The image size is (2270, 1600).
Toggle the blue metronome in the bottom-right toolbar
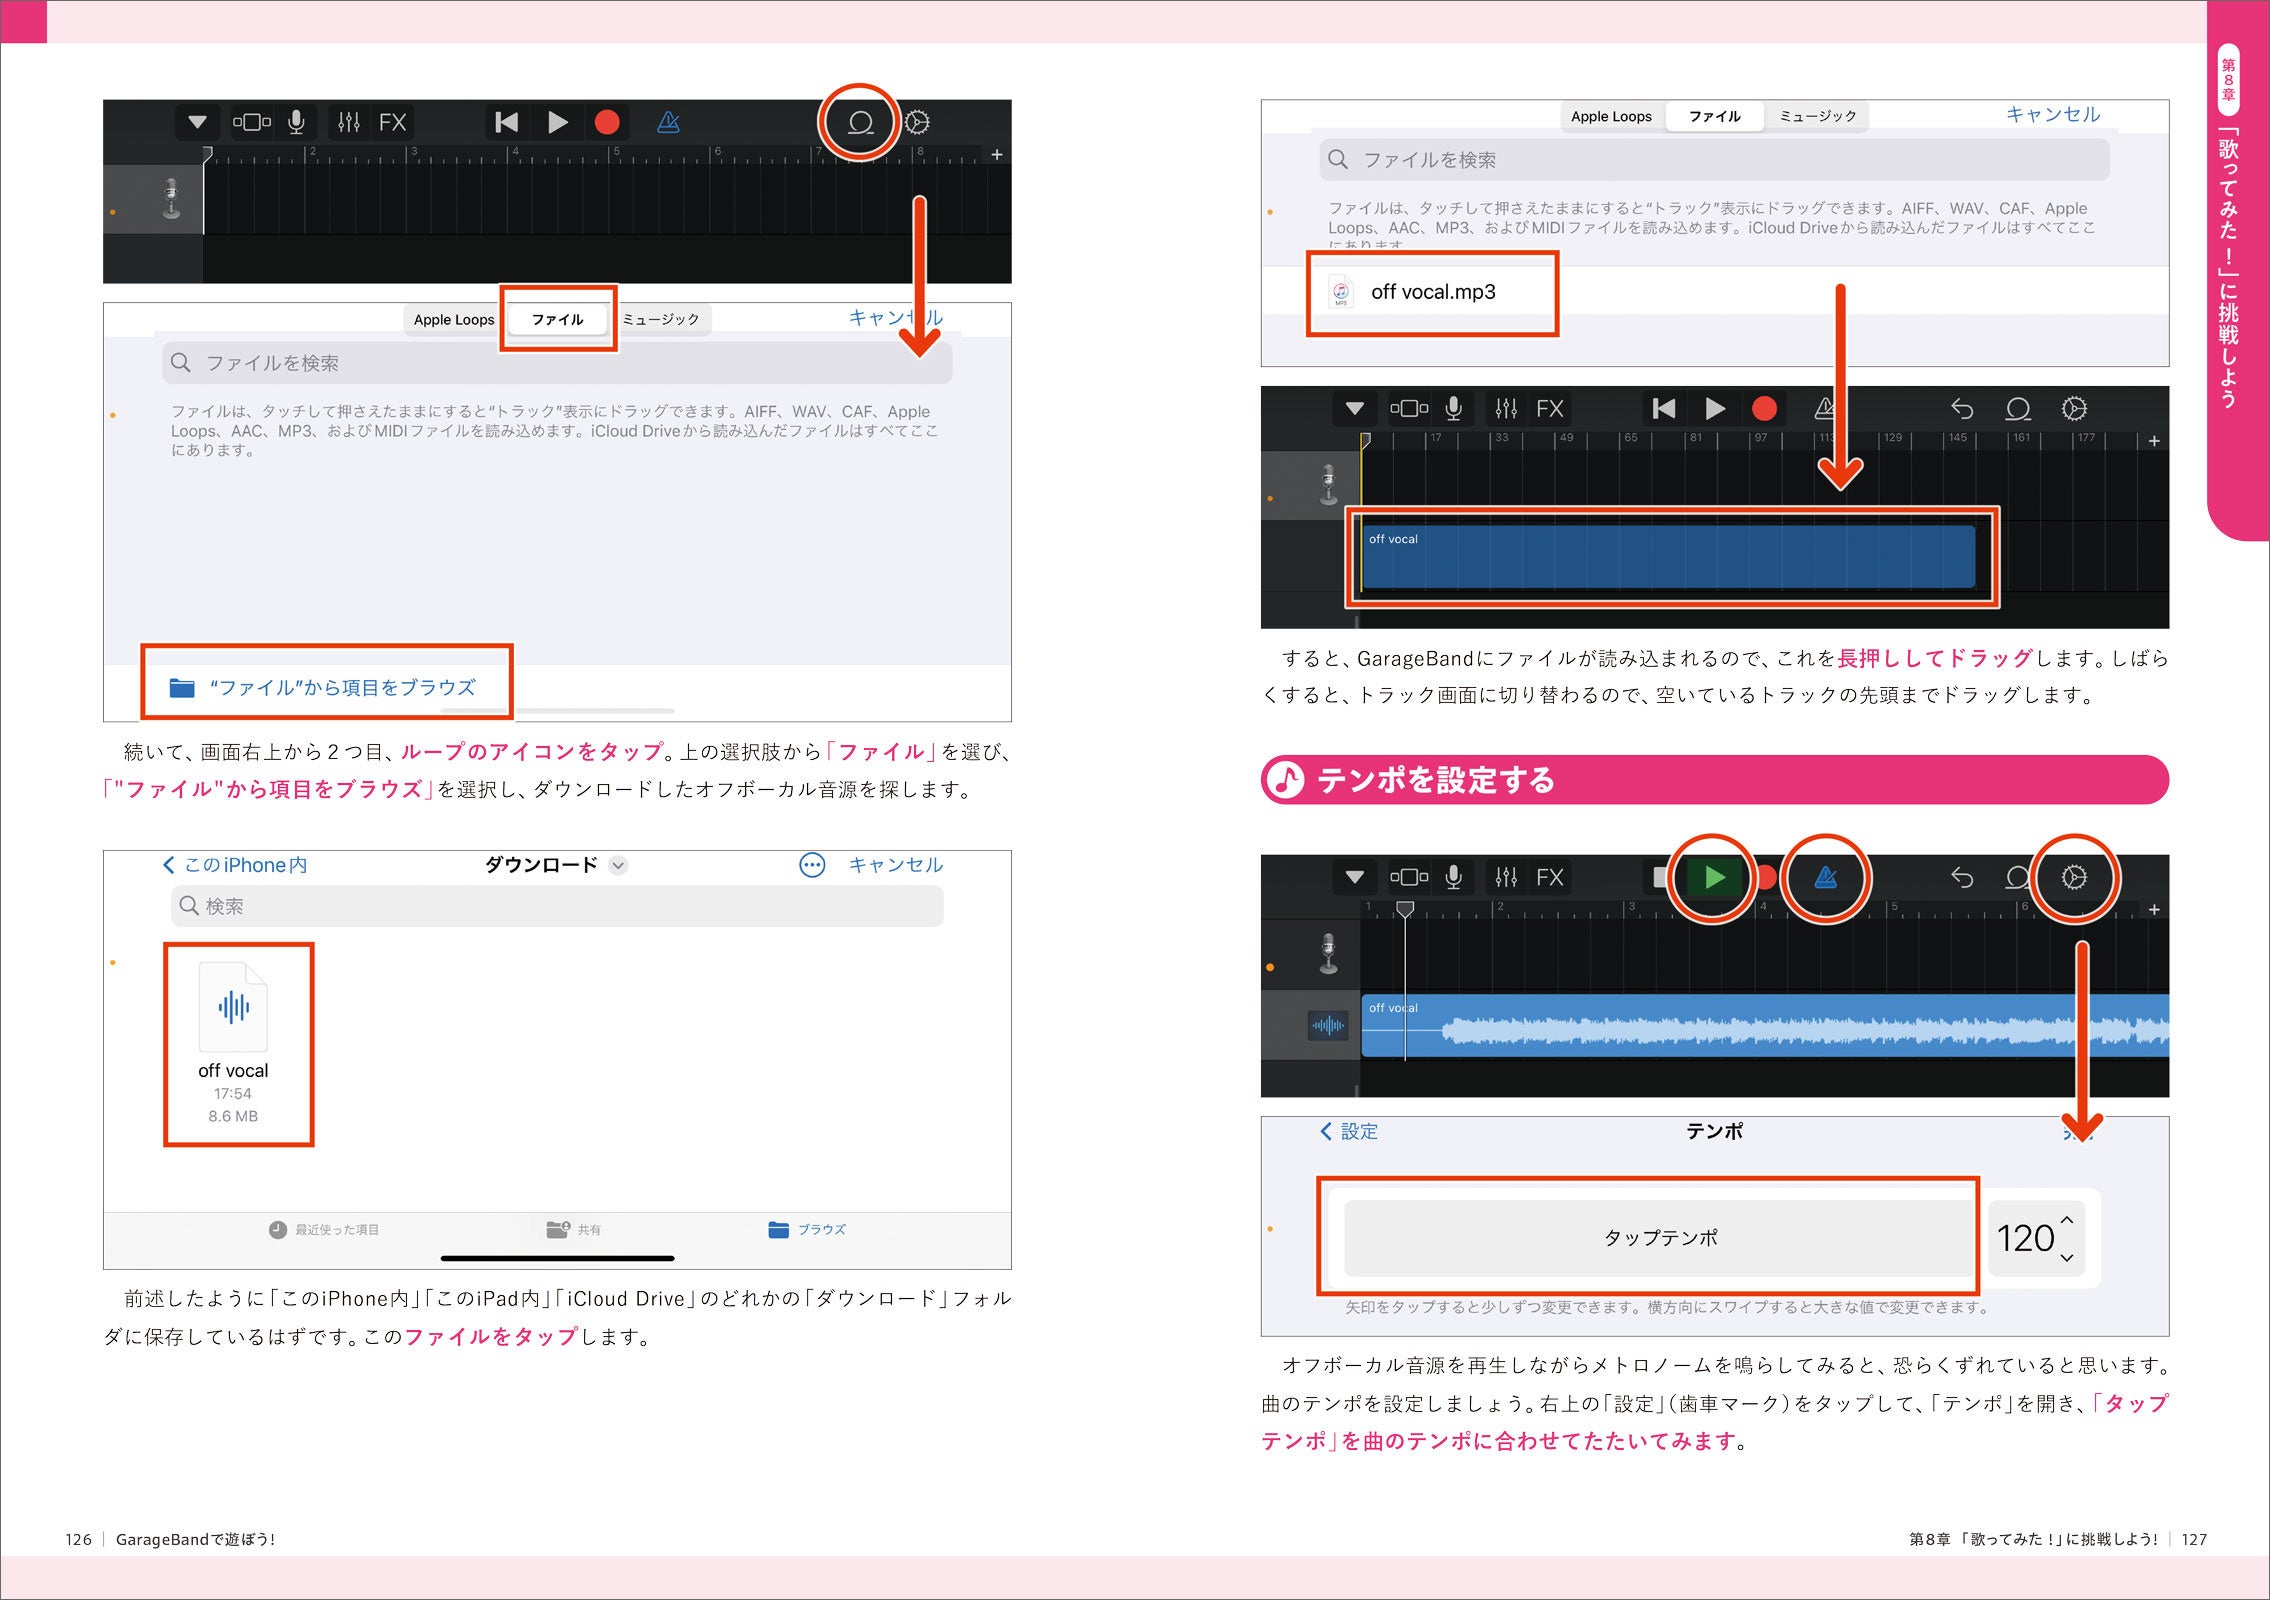click(x=1825, y=877)
